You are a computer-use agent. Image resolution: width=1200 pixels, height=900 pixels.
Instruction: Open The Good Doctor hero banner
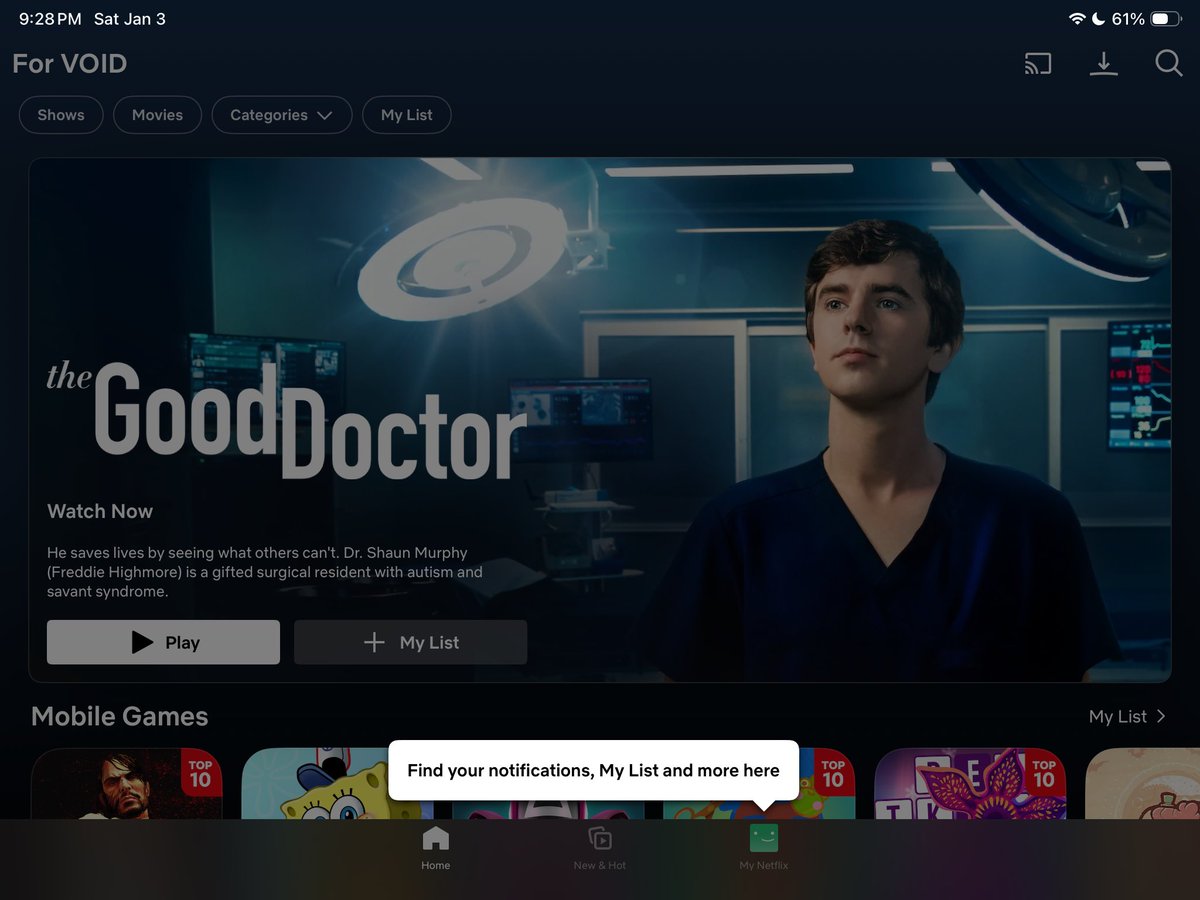click(x=600, y=420)
